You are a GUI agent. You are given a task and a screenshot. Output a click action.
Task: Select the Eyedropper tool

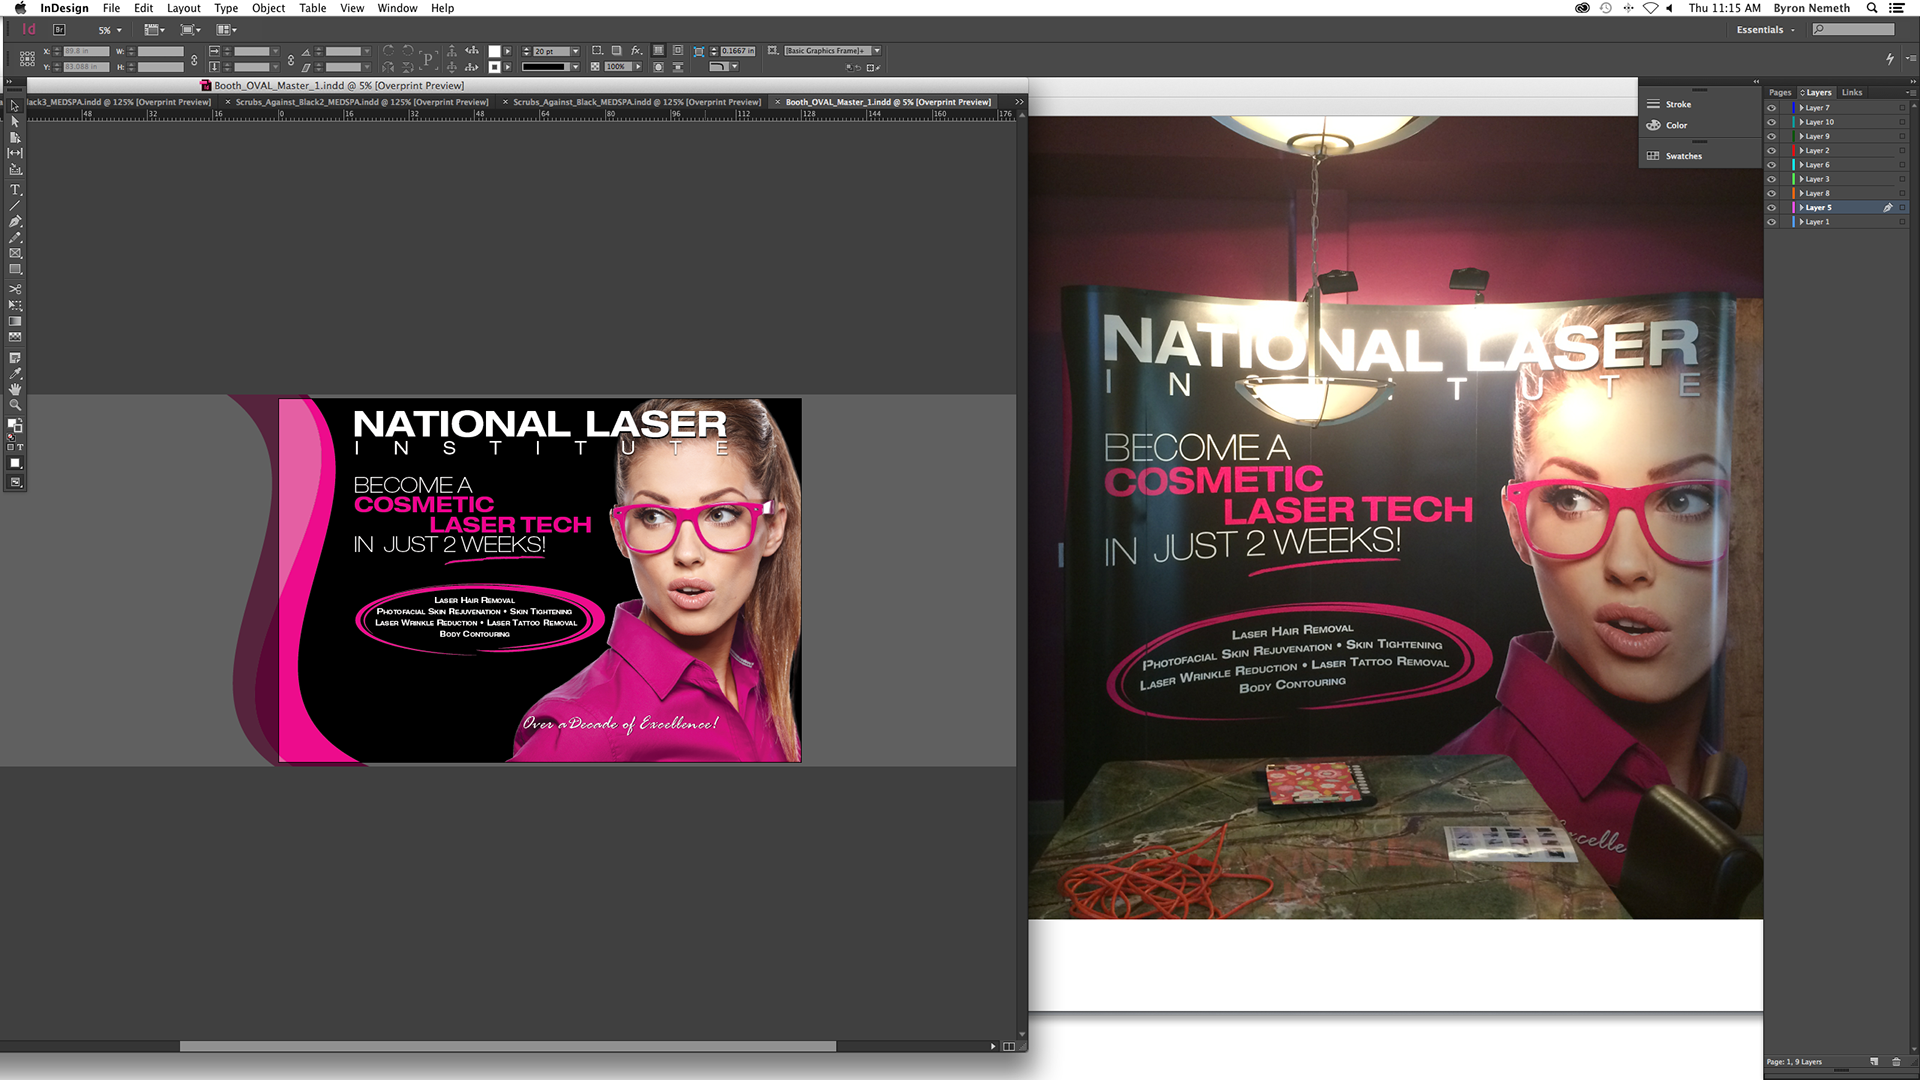point(15,373)
